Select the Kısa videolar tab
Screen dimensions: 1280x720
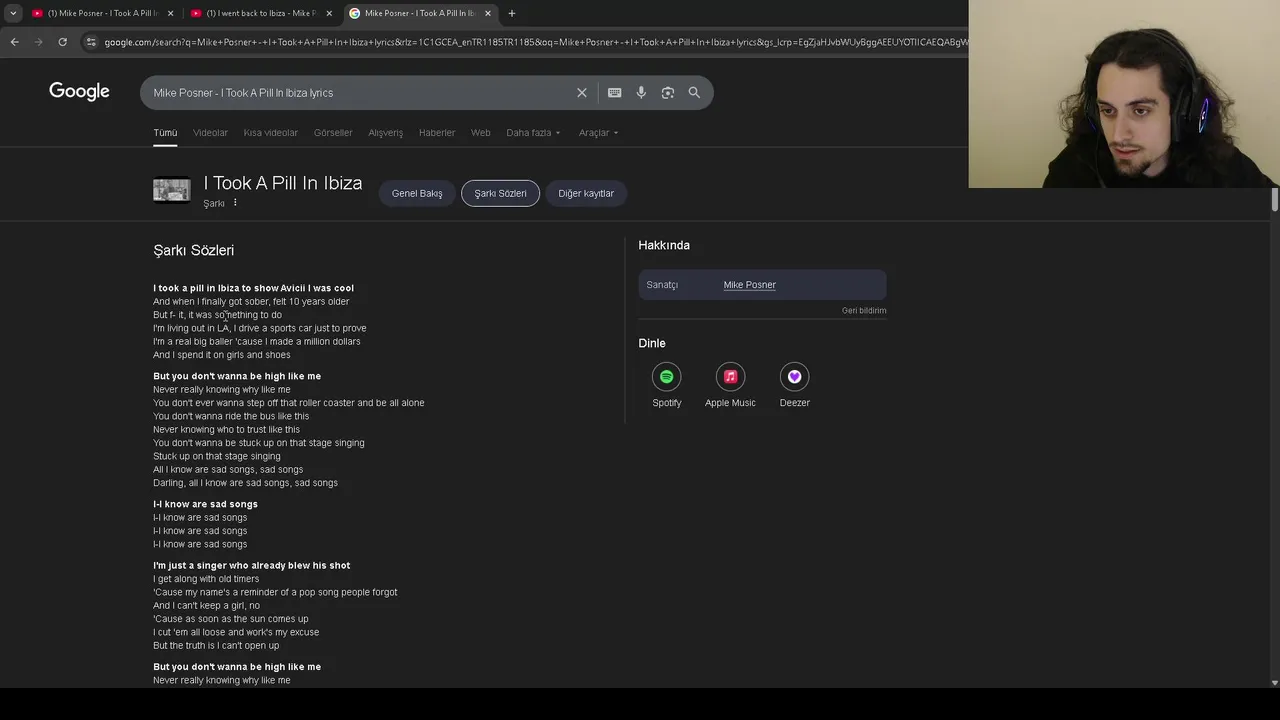click(x=271, y=133)
